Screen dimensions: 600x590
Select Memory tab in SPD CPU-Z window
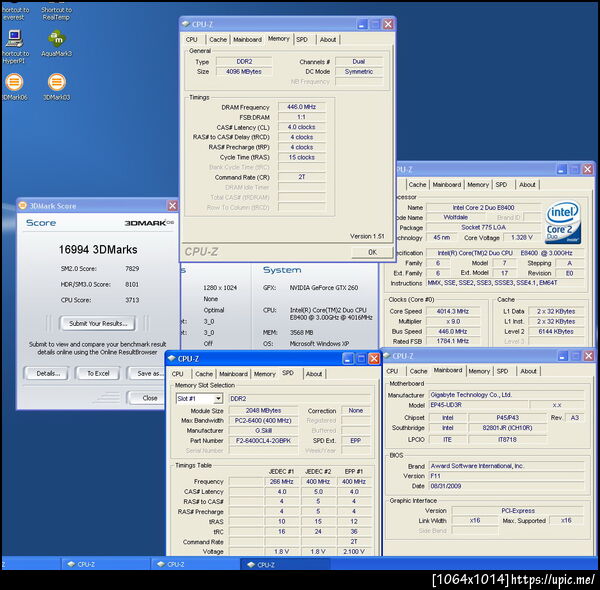point(264,374)
